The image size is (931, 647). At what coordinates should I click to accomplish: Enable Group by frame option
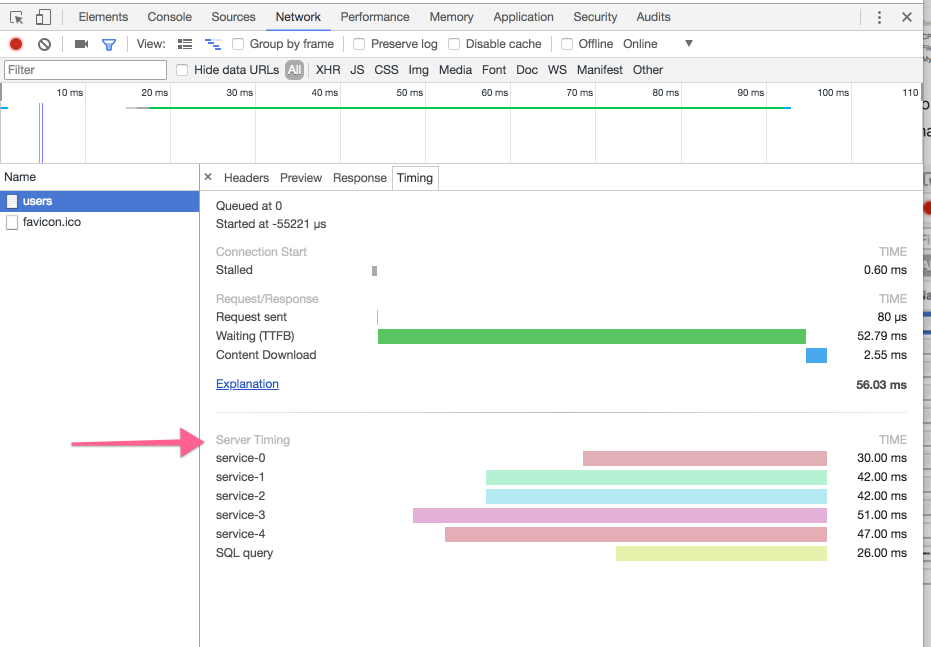pyautogui.click(x=237, y=43)
